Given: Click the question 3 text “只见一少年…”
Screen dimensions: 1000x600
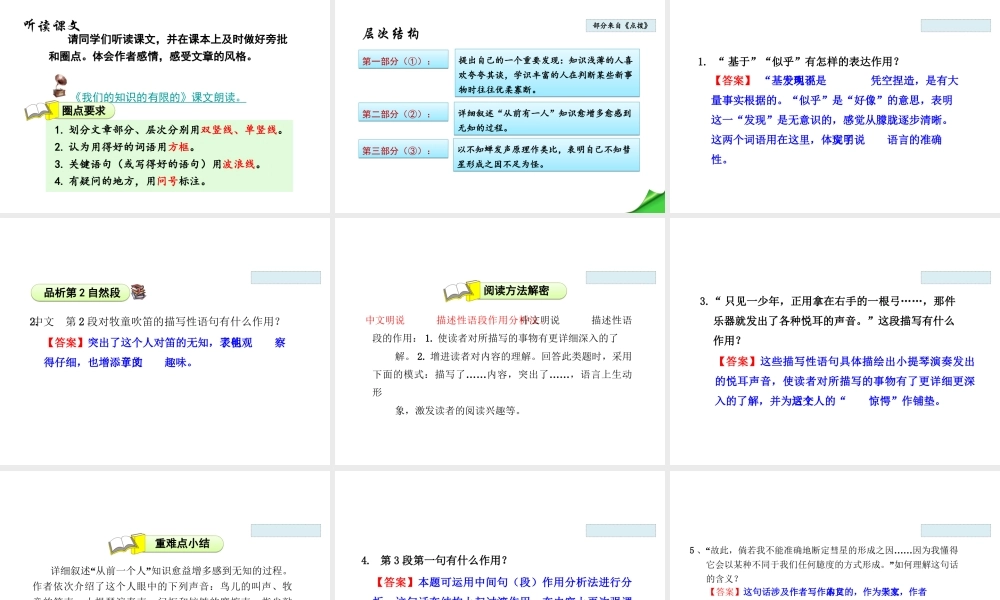Looking at the screenshot, I should [x=827, y=320].
